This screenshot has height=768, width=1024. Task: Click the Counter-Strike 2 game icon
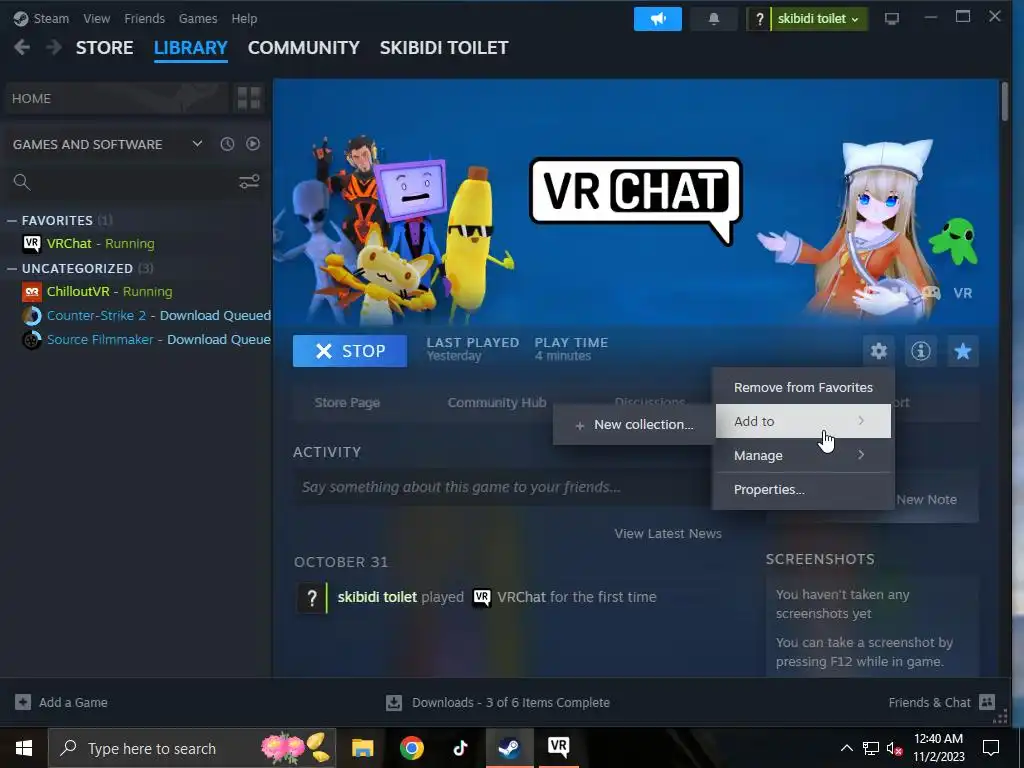pos(31,315)
